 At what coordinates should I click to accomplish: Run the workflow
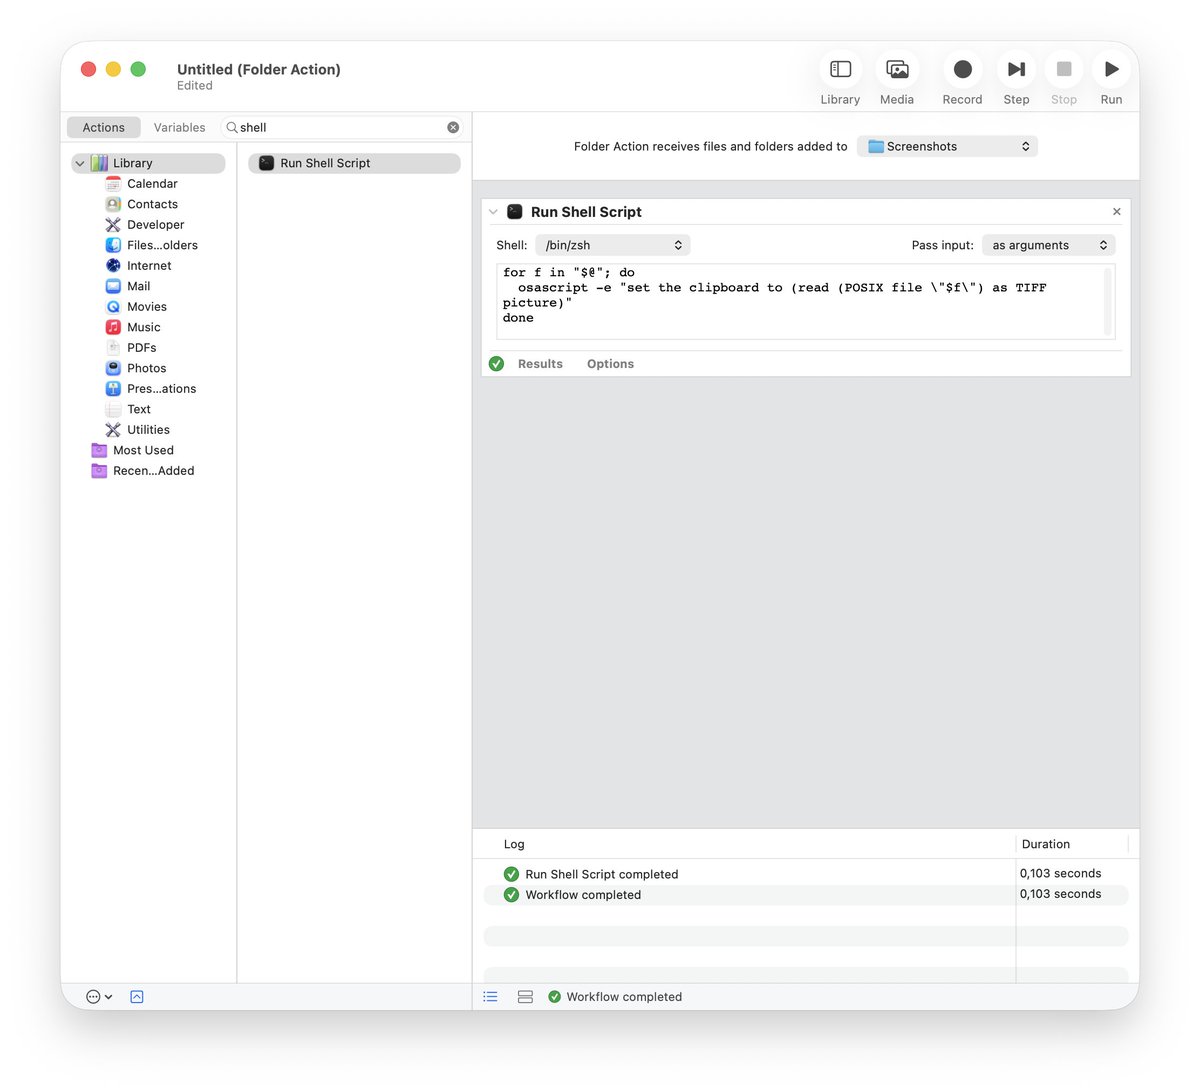tap(1111, 69)
